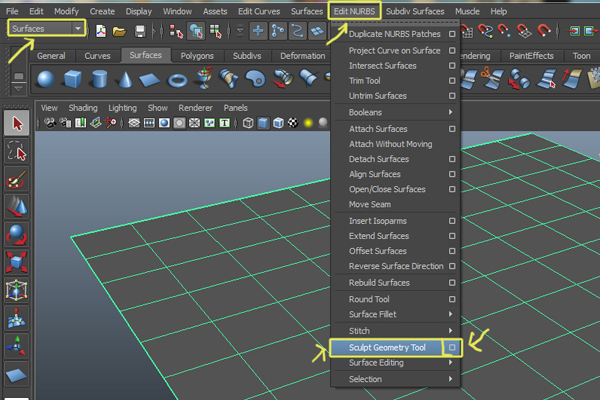Select the Show Manipulator tool
Viewport: 600px width, 400px height.
[16, 346]
